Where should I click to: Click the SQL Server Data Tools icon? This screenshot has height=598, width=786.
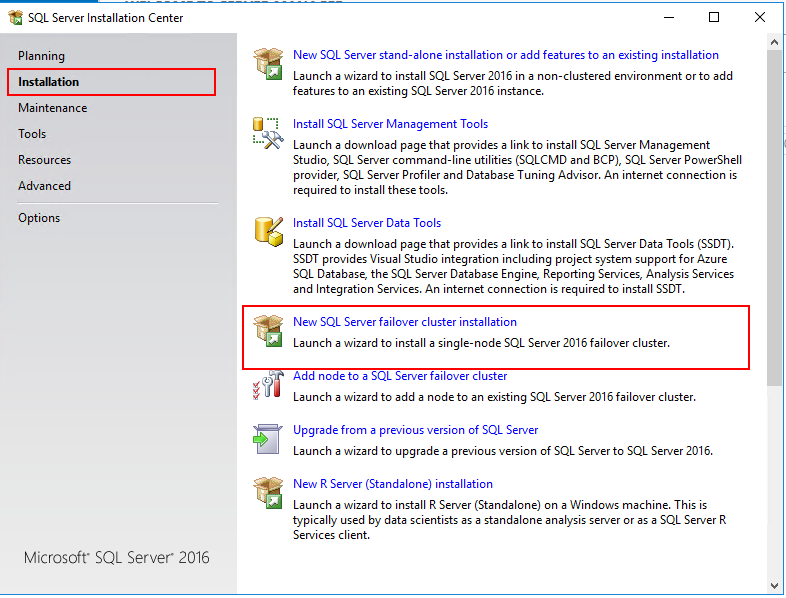268,232
